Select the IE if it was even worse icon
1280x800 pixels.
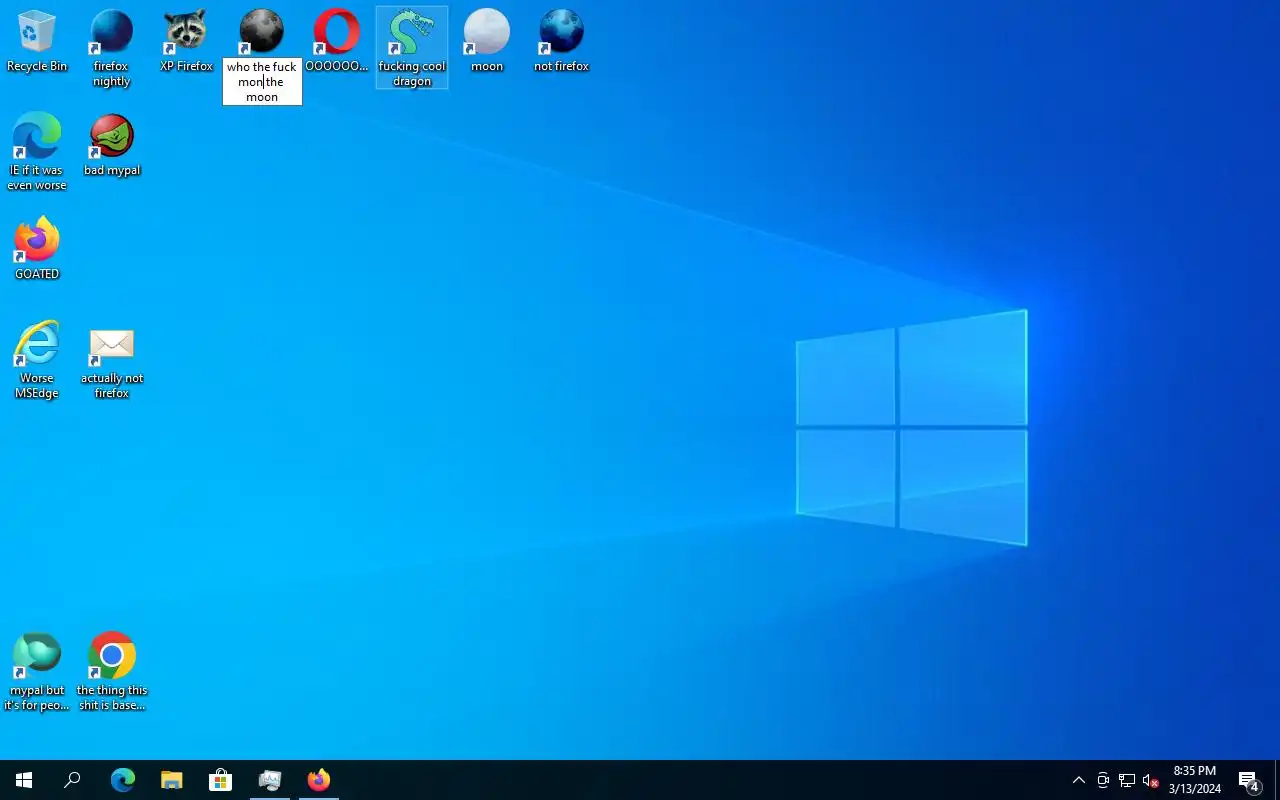click(x=37, y=136)
